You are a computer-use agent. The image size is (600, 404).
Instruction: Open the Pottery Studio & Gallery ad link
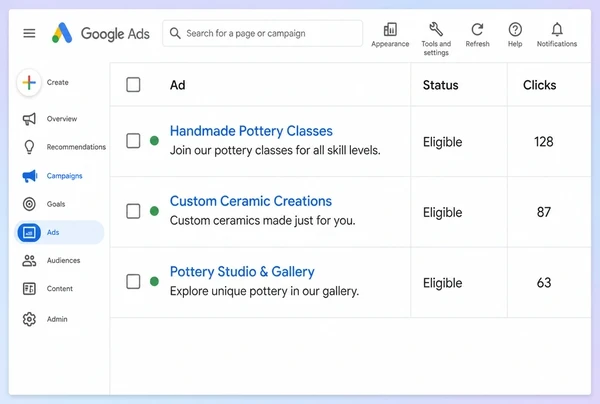[242, 272]
